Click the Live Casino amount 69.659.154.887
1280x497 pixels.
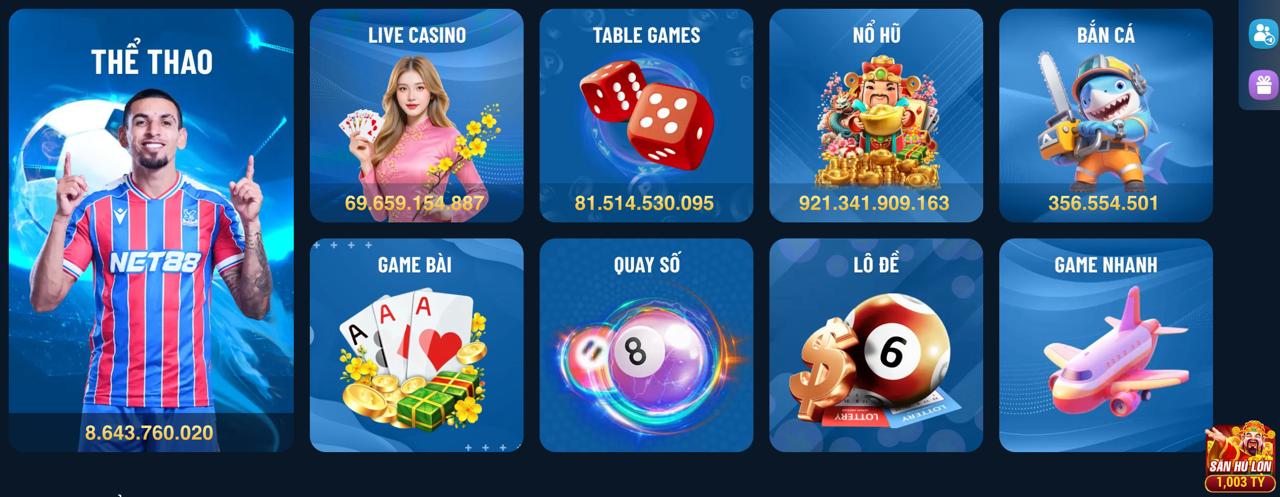pos(415,203)
